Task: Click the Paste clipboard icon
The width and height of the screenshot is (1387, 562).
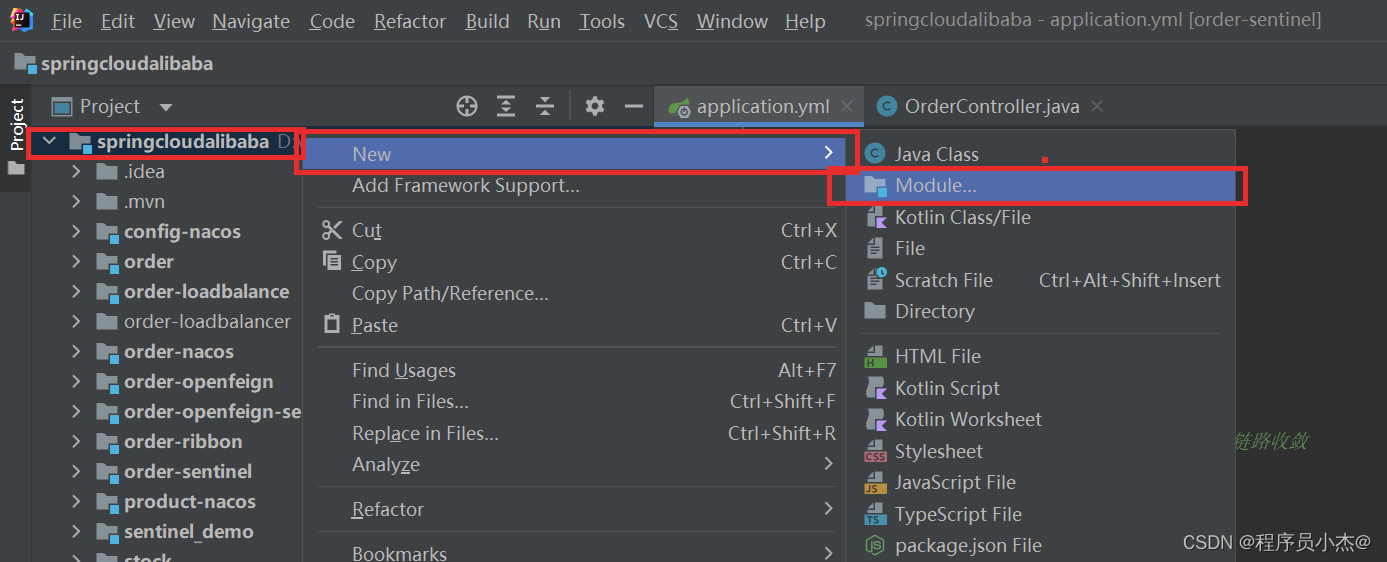Action: (x=332, y=324)
